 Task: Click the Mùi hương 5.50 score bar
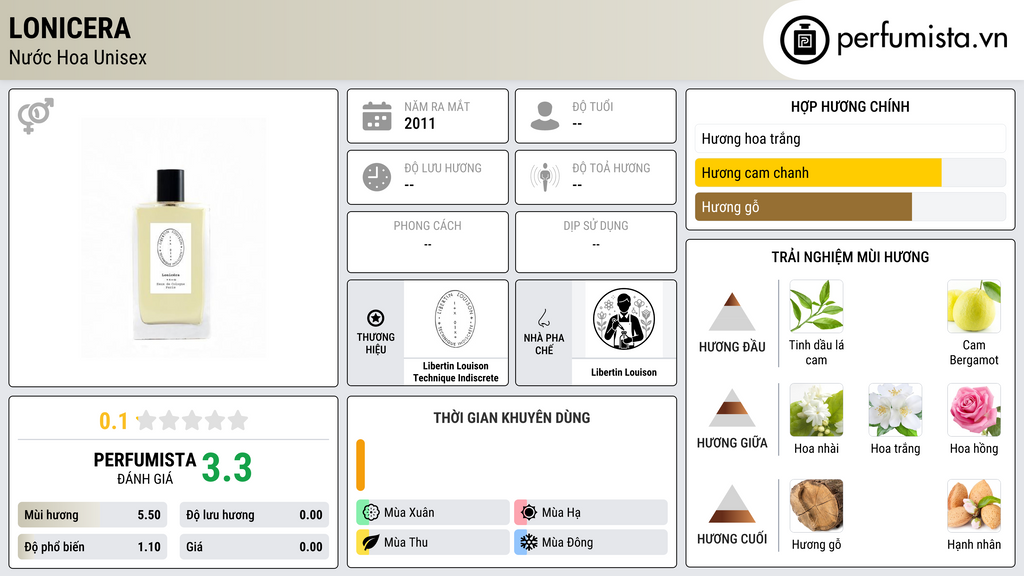pyautogui.click(x=92, y=515)
